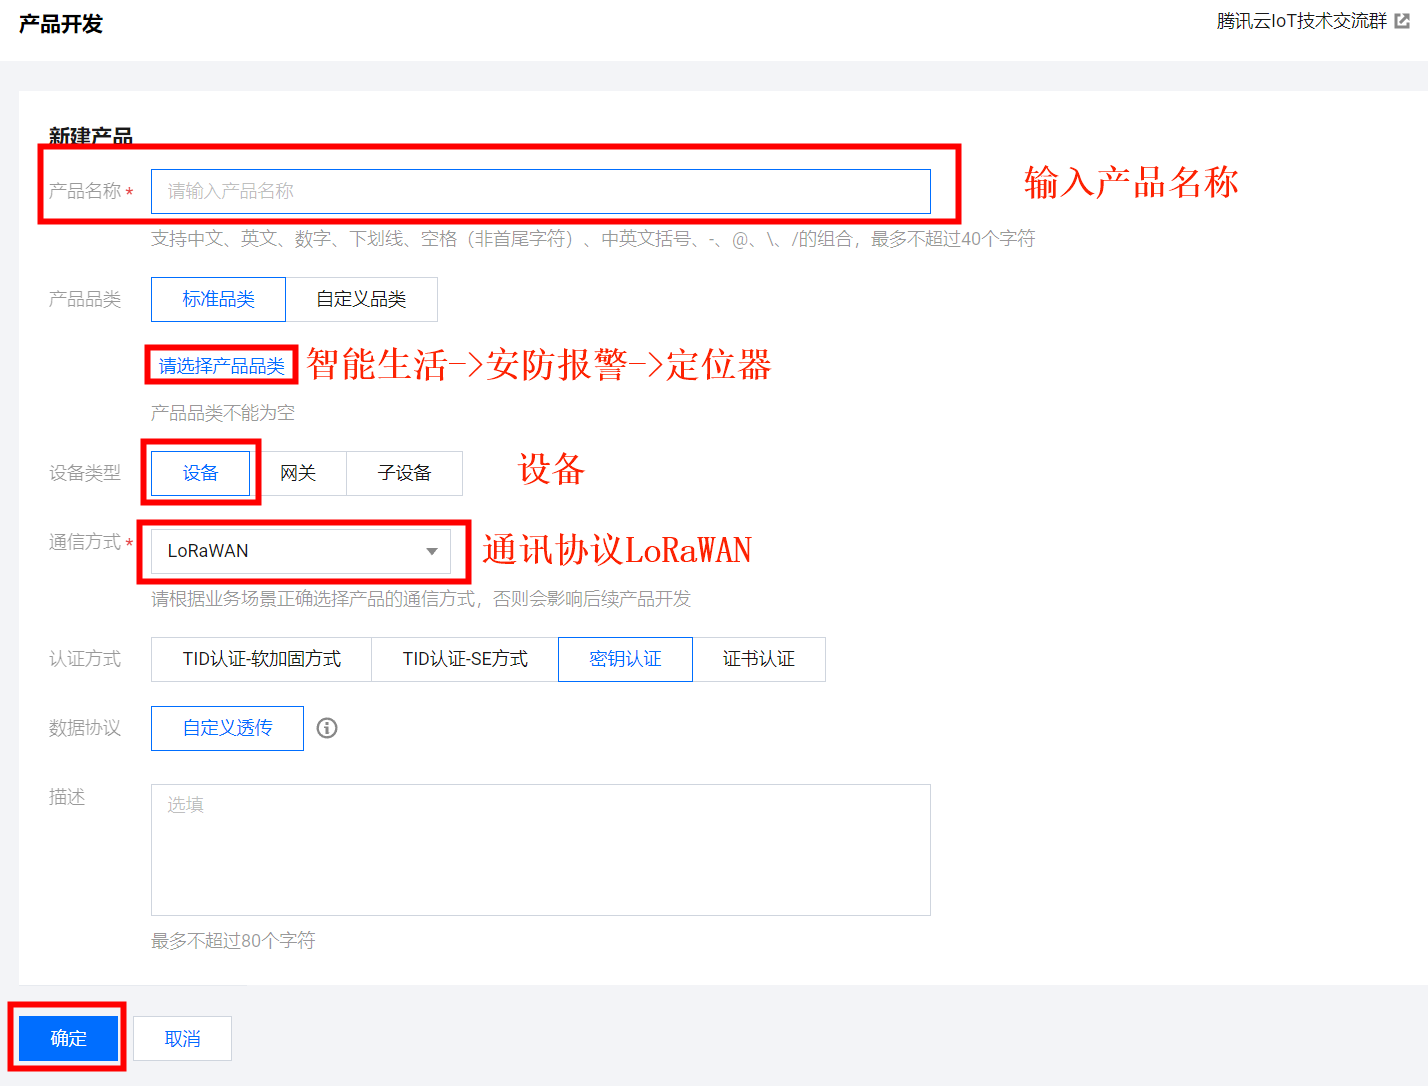Focus the 描述 optional text area
This screenshot has width=1428, height=1086.
[x=541, y=850]
